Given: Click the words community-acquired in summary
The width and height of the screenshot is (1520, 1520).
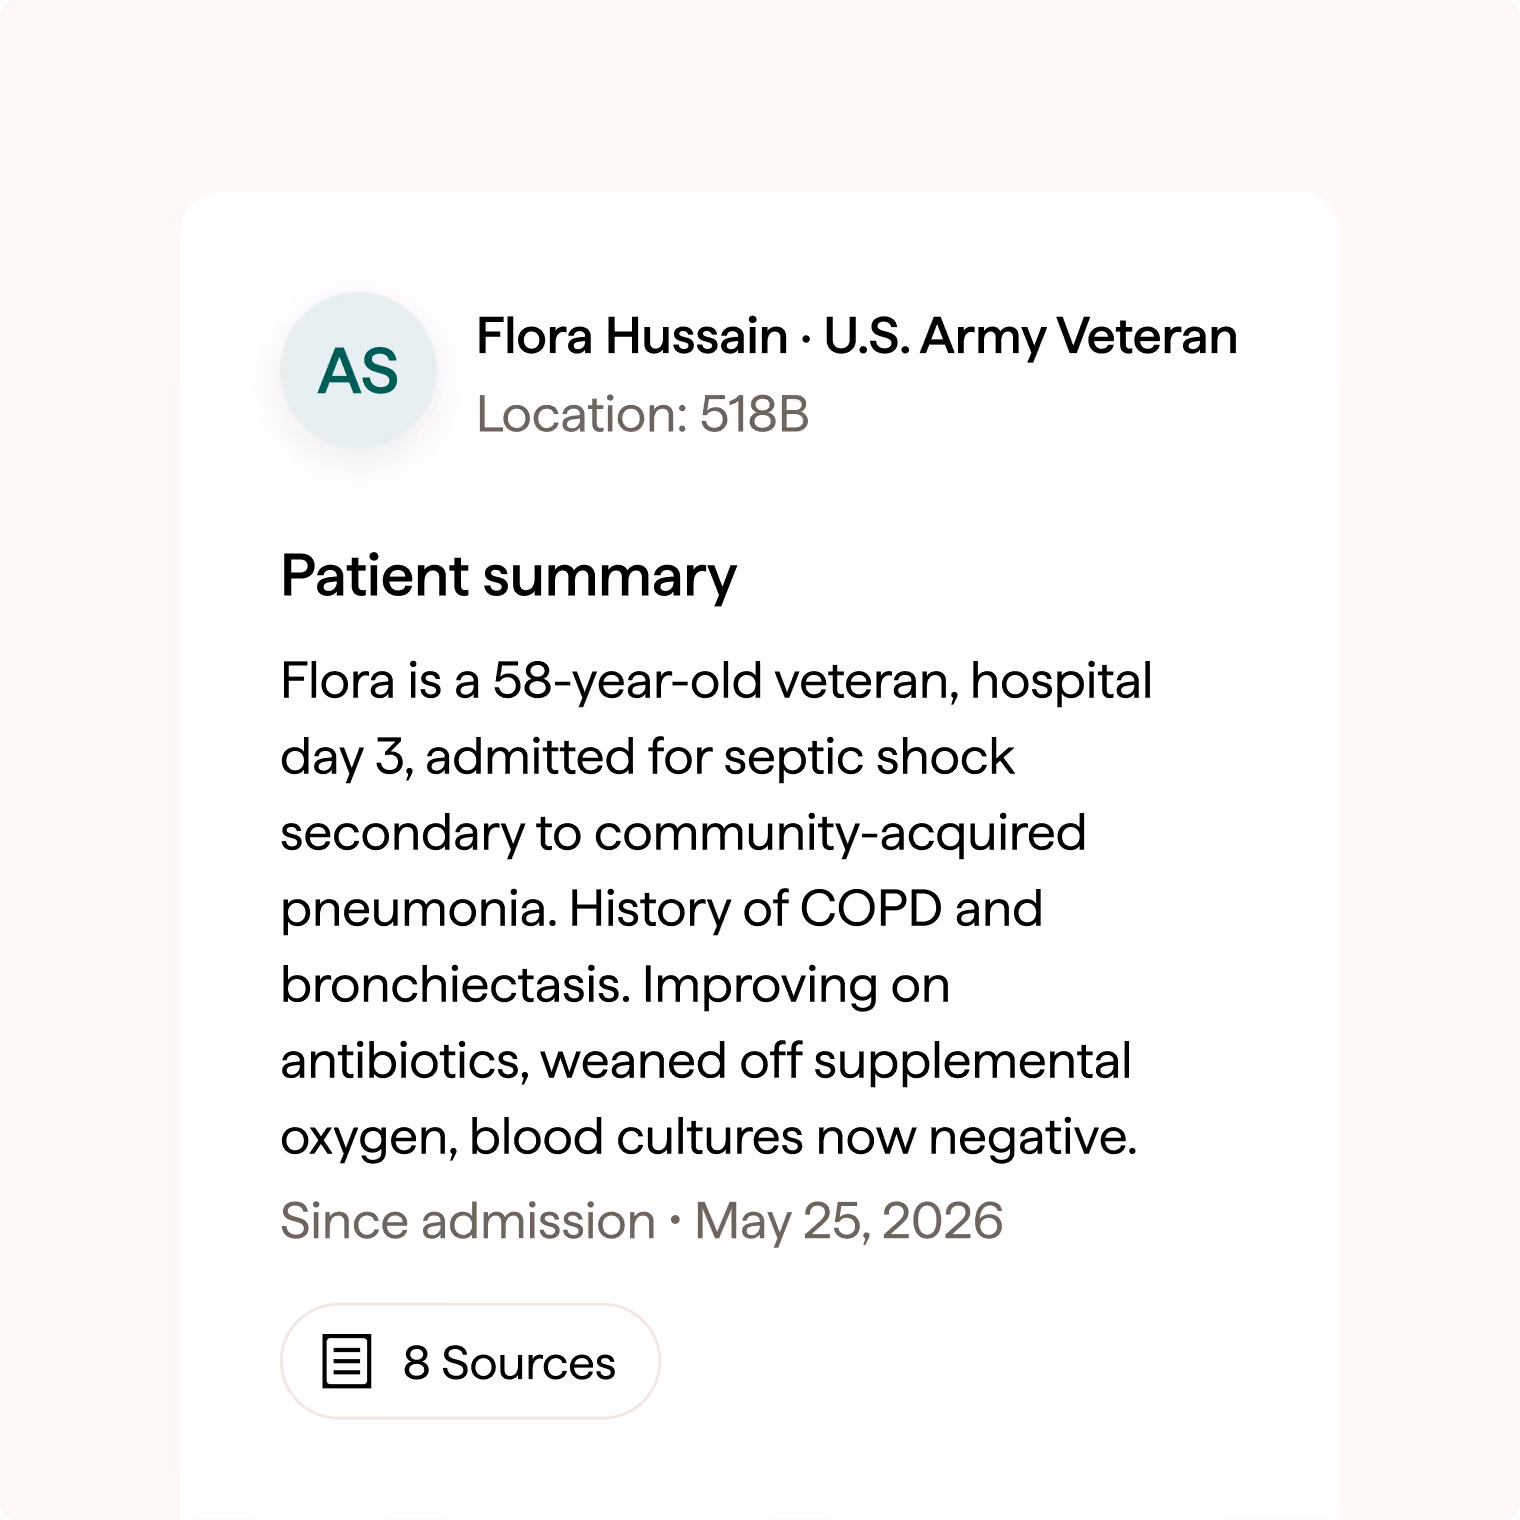Looking at the screenshot, I should point(840,833).
